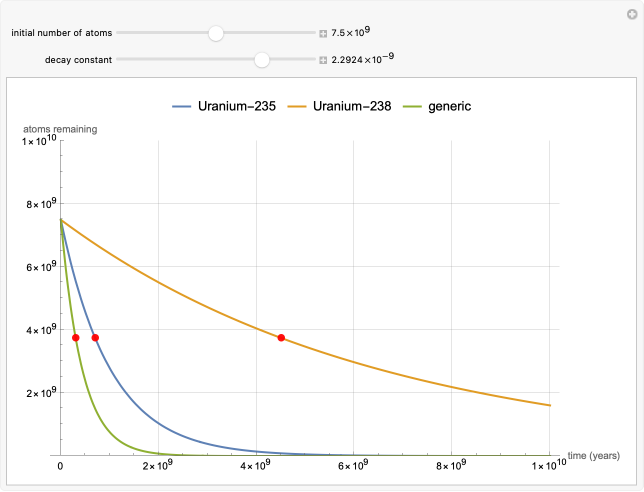This screenshot has width=644, height=492.
Task: Click the Uranium-235 legend entry
Action: pyautogui.click(x=224, y=106)
